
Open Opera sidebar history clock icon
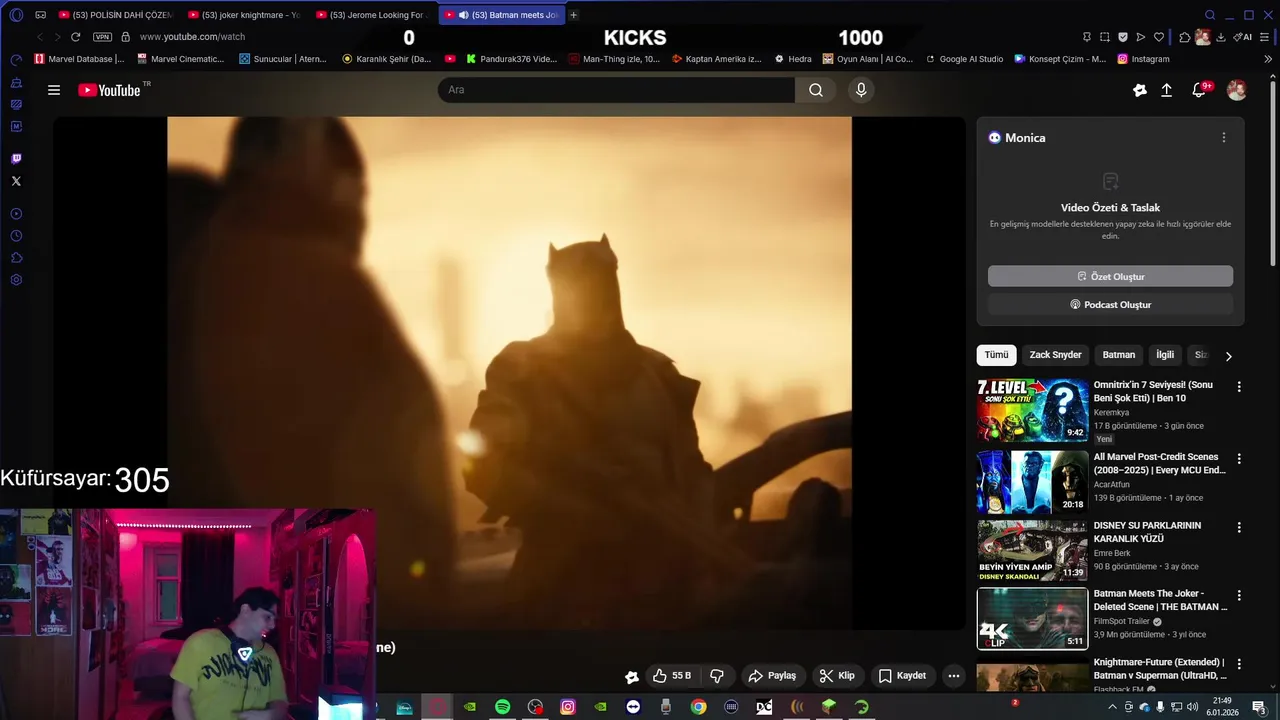(x=16, y=236)
